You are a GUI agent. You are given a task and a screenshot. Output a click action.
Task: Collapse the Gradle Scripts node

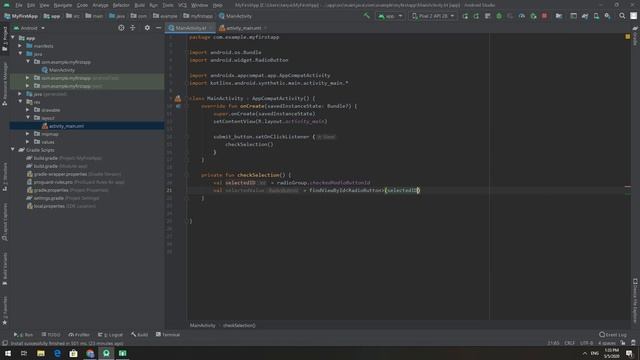(13, 150)
